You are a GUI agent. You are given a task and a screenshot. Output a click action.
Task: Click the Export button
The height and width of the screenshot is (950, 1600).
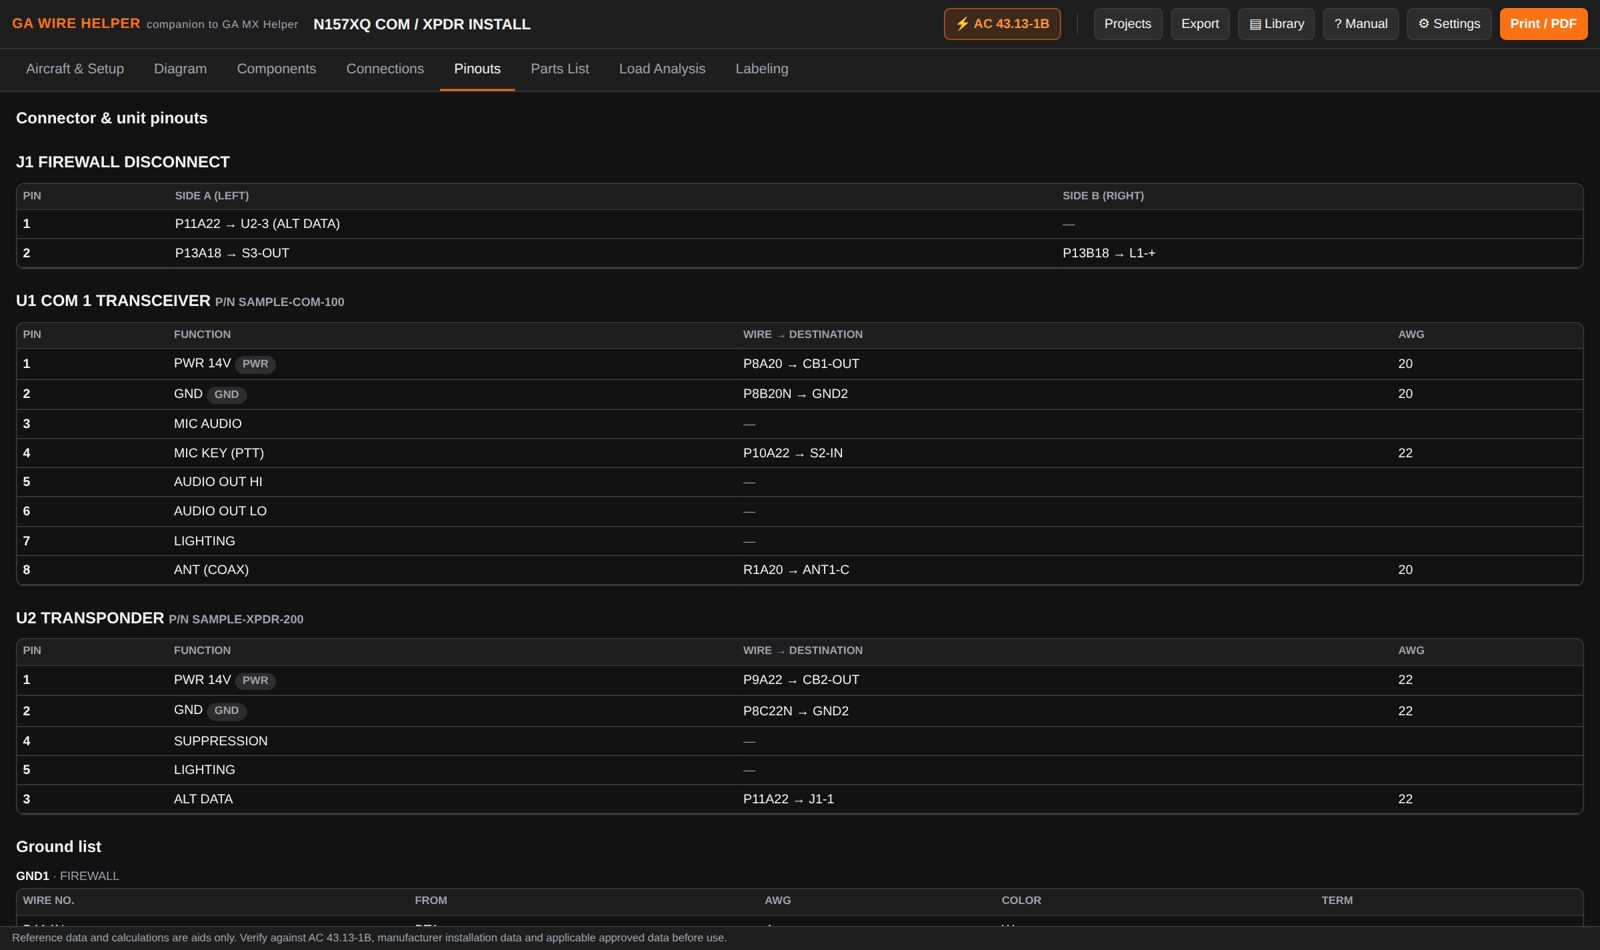[1200, 24]
